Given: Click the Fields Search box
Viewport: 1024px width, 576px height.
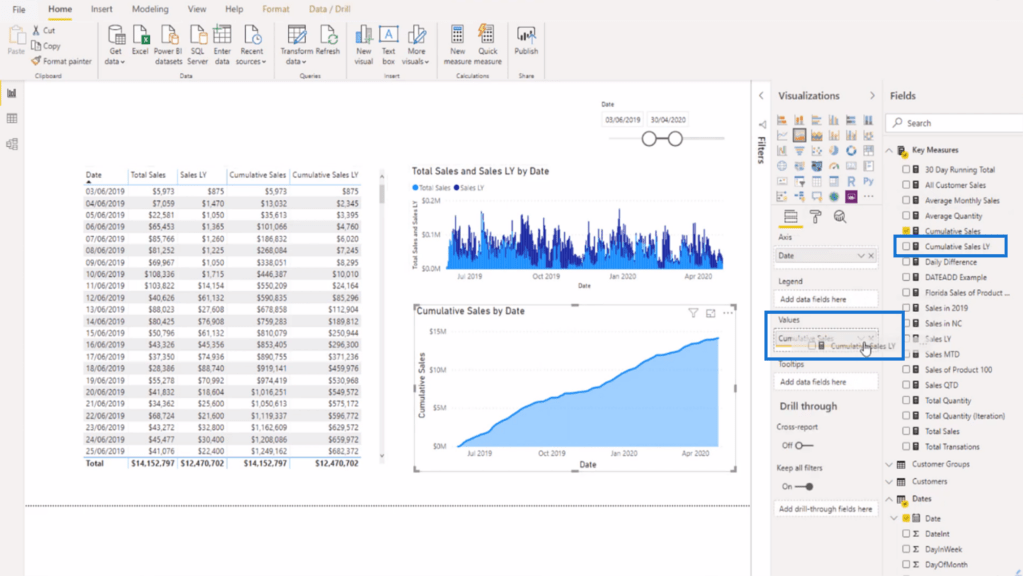Looking at the screenshot, I should coord(955,123).
